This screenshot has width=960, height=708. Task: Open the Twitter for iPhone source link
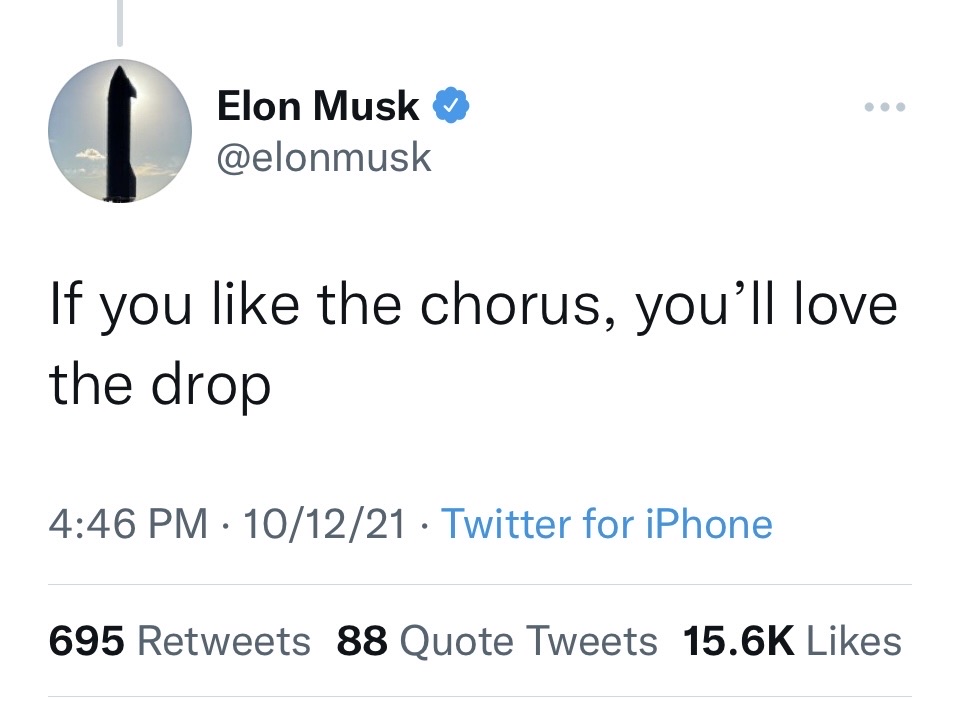[x=606, y=524]
